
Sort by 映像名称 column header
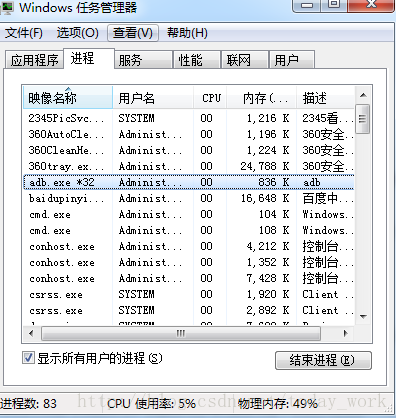[x=68, y=98]
